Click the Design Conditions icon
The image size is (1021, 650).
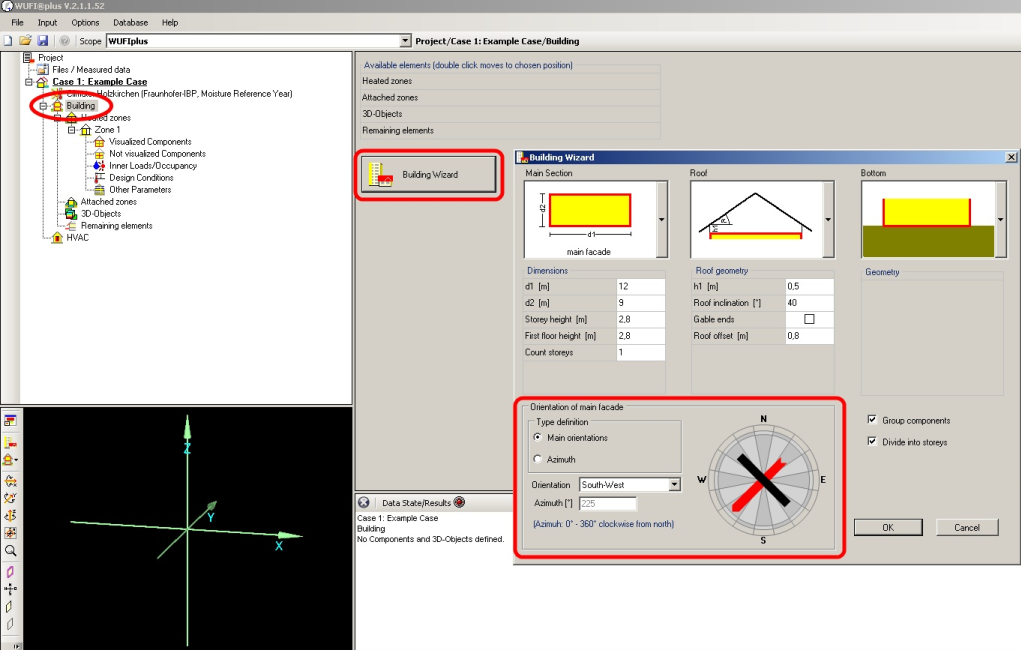coord(99,177)
